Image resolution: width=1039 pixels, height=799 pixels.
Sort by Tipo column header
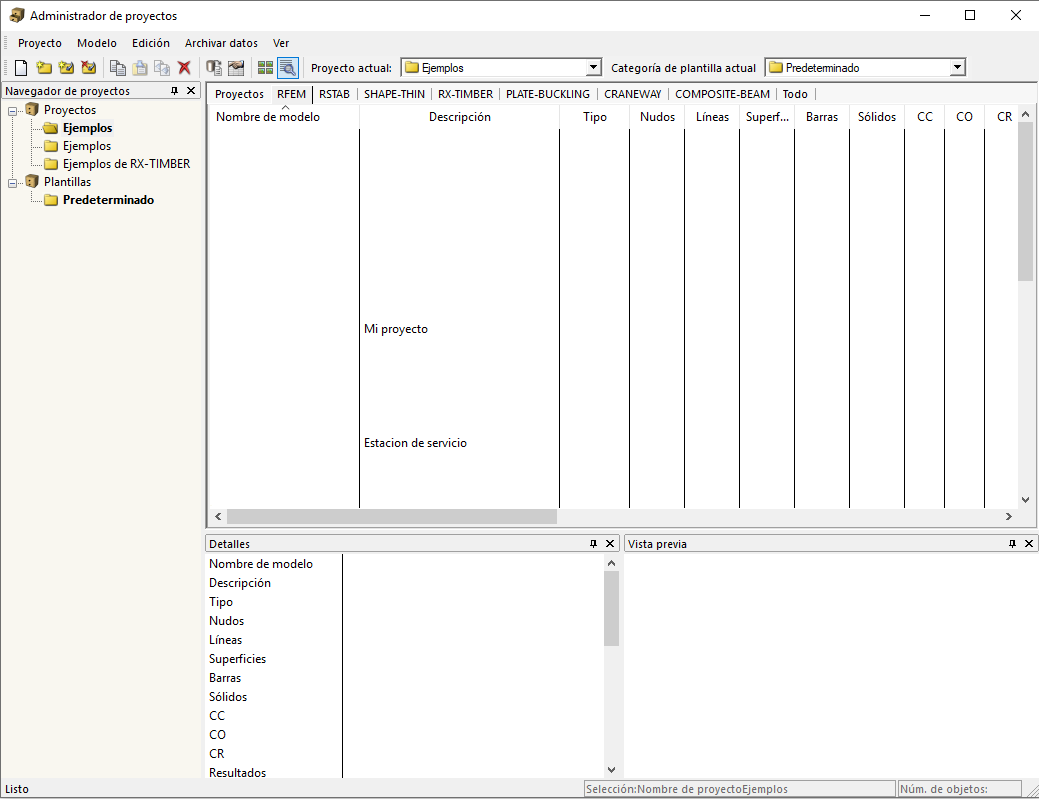point(595,117)
